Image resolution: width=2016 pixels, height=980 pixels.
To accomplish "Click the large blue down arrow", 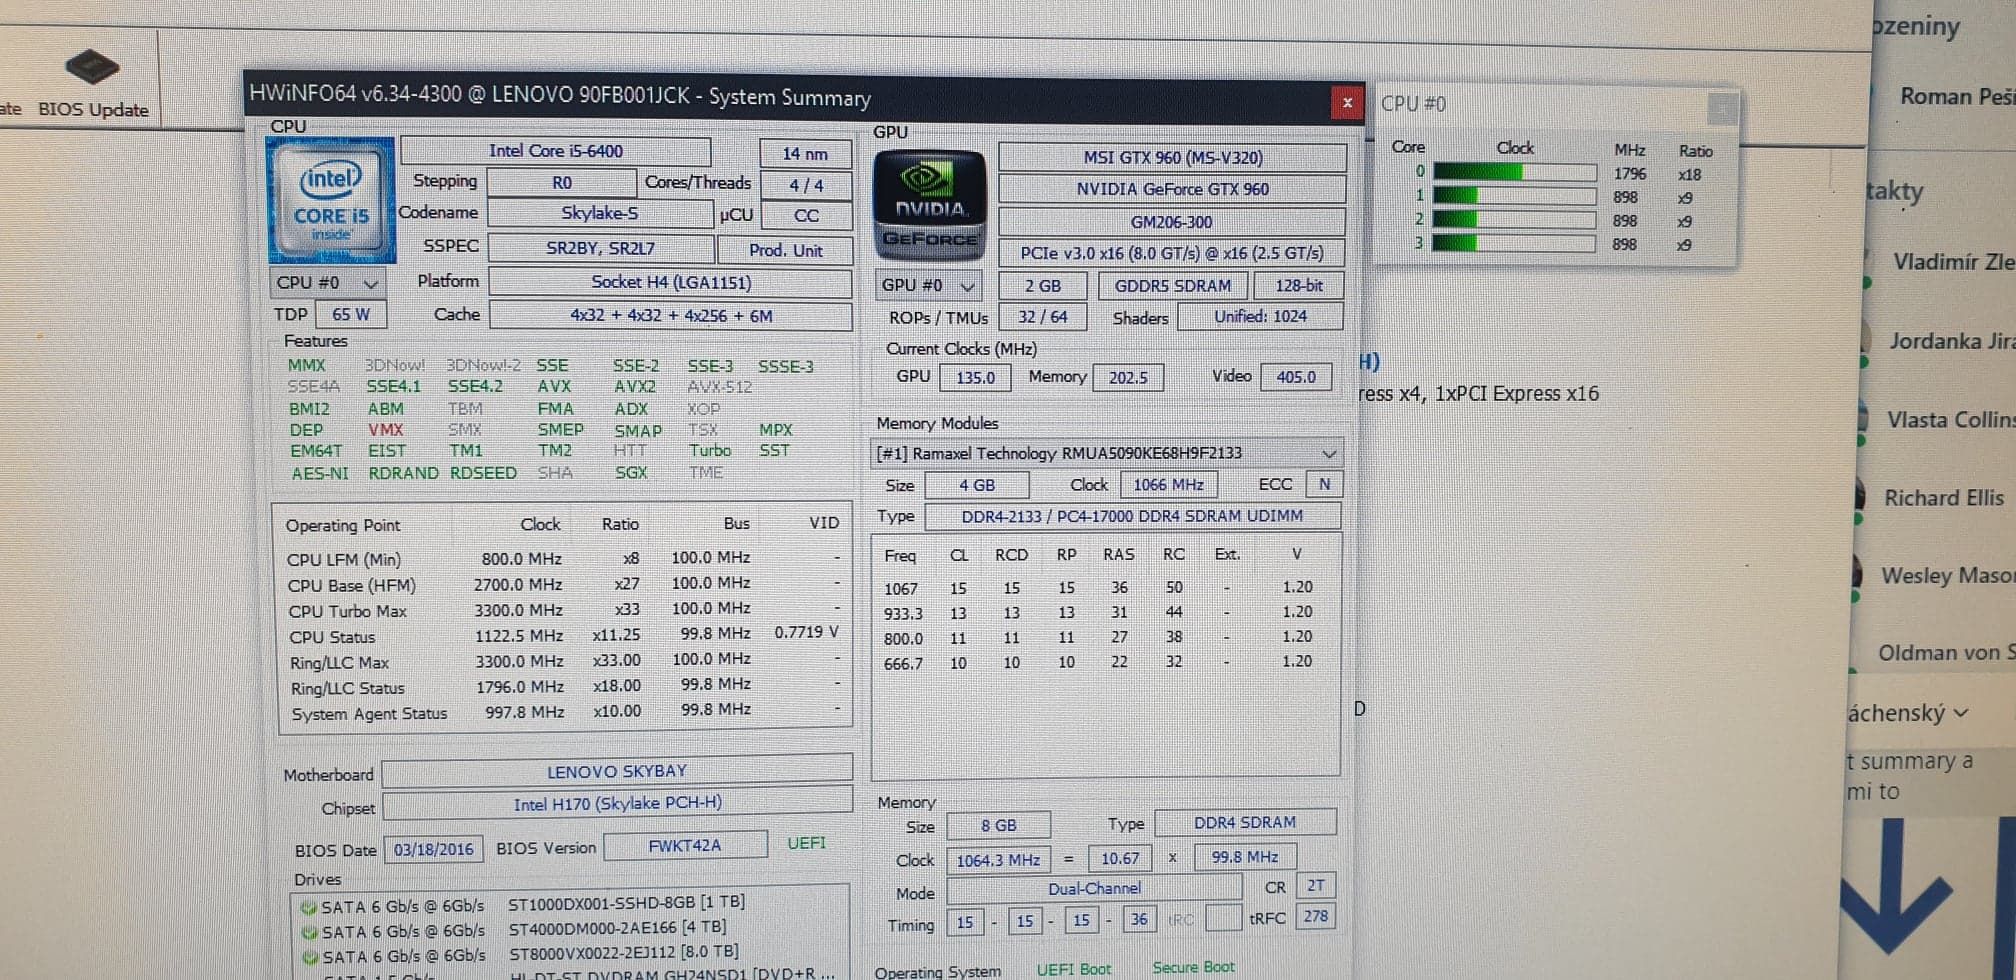I will pyautogui.click(x=1896, y=890).
